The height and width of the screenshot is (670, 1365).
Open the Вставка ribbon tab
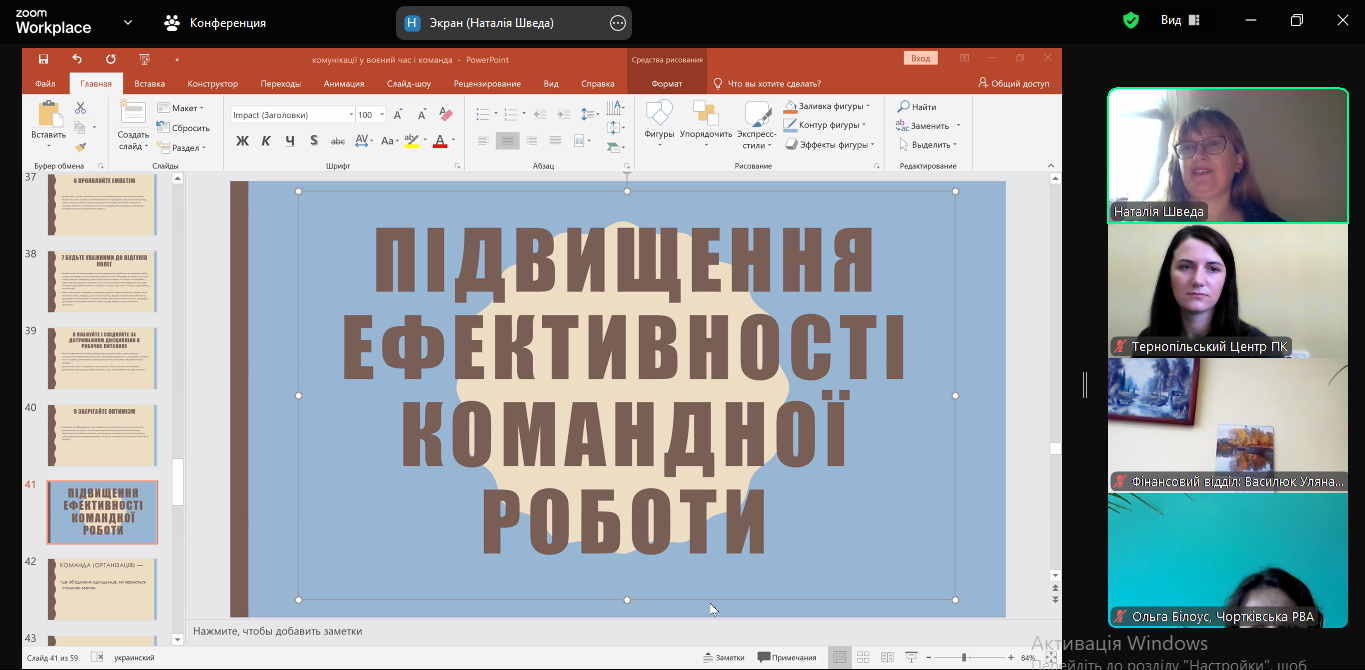149,84
